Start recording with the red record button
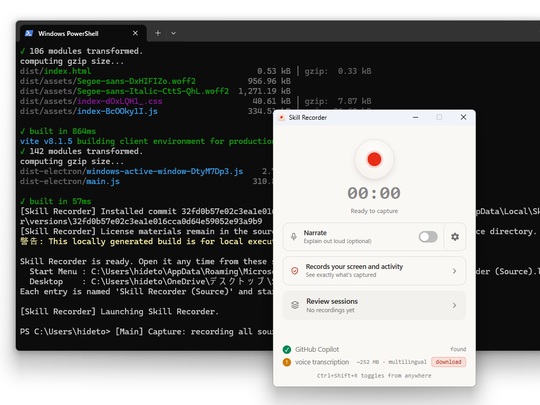The height and width of the screenshot is (405, 540). pos(374,159)
